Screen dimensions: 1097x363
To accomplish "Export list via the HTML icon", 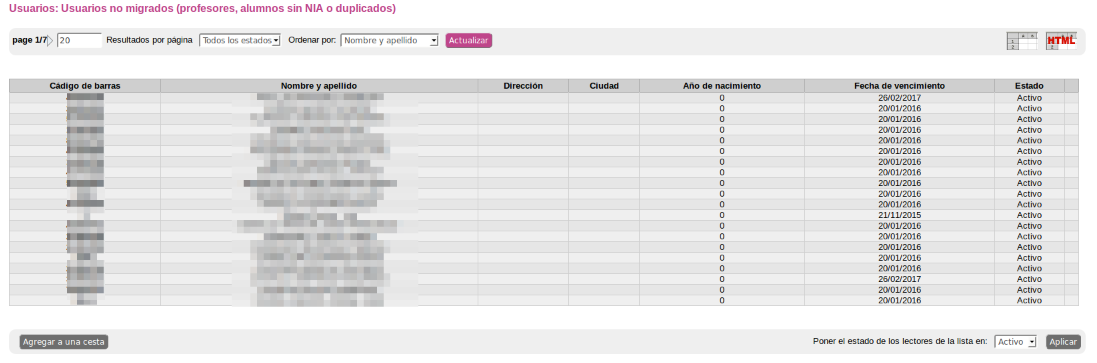I will click(x=1061, y=41).
